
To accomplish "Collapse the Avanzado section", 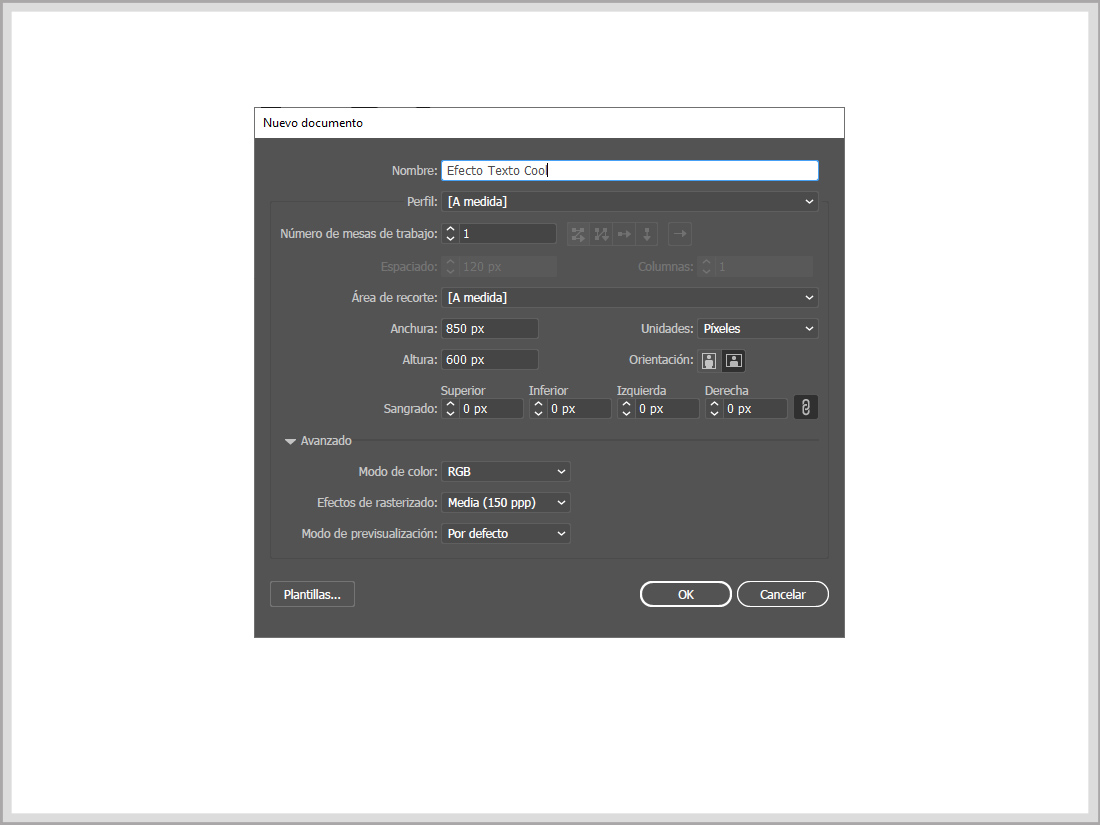I will [291, 441].
